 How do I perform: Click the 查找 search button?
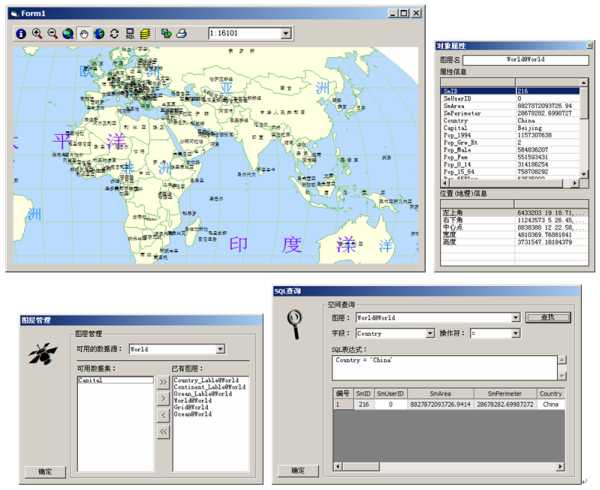click(548, 317)
